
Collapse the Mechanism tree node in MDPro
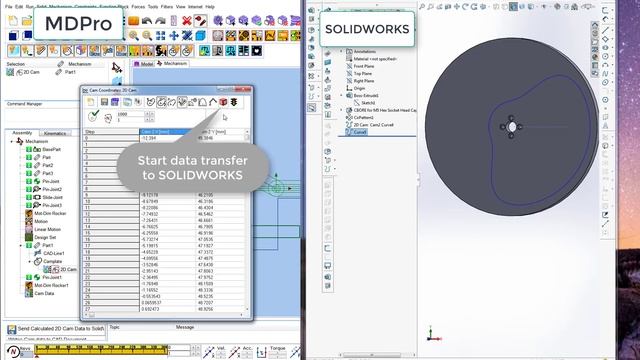point(11,141)
